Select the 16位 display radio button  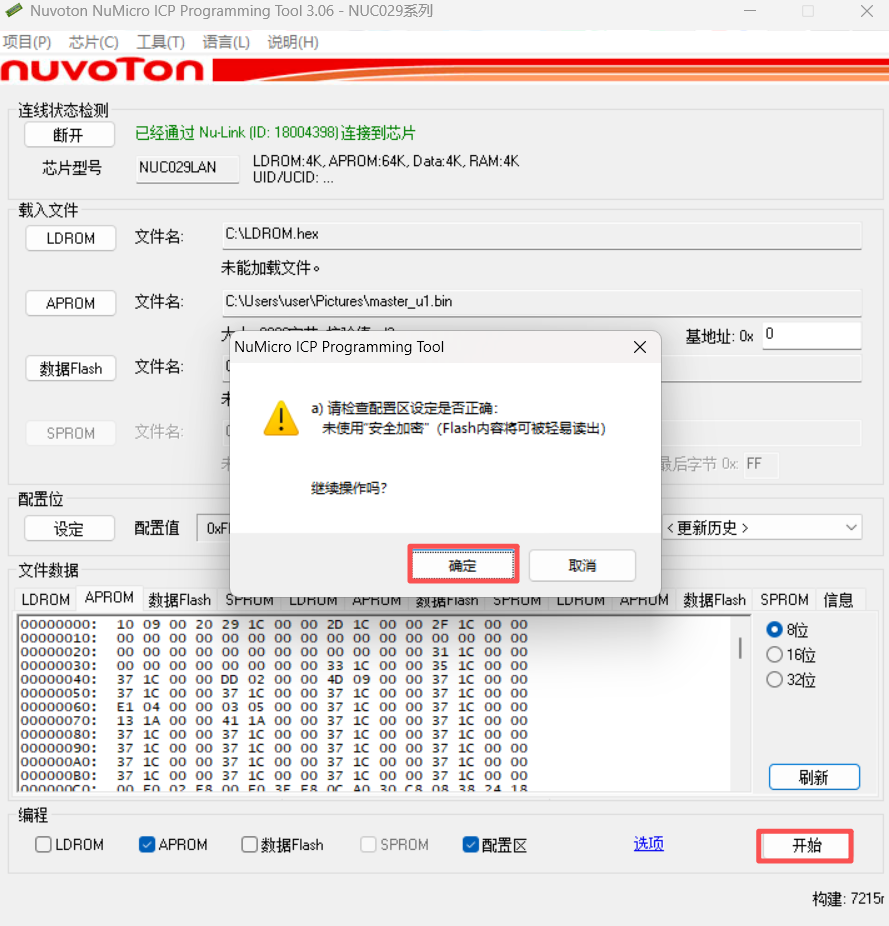[774, 655]
